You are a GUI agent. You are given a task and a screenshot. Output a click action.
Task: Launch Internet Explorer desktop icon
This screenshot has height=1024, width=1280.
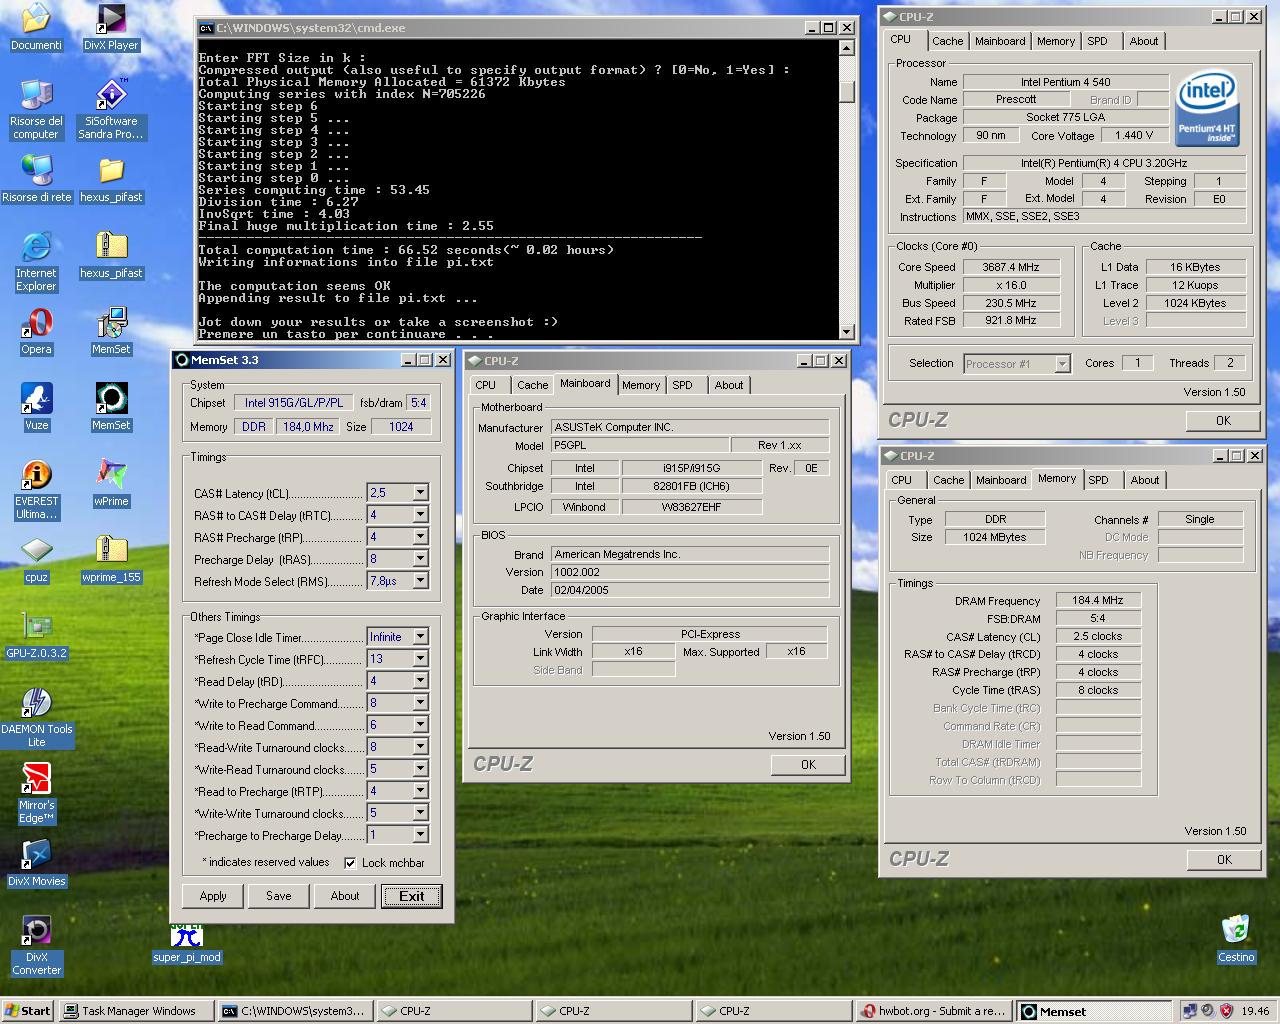36,261
